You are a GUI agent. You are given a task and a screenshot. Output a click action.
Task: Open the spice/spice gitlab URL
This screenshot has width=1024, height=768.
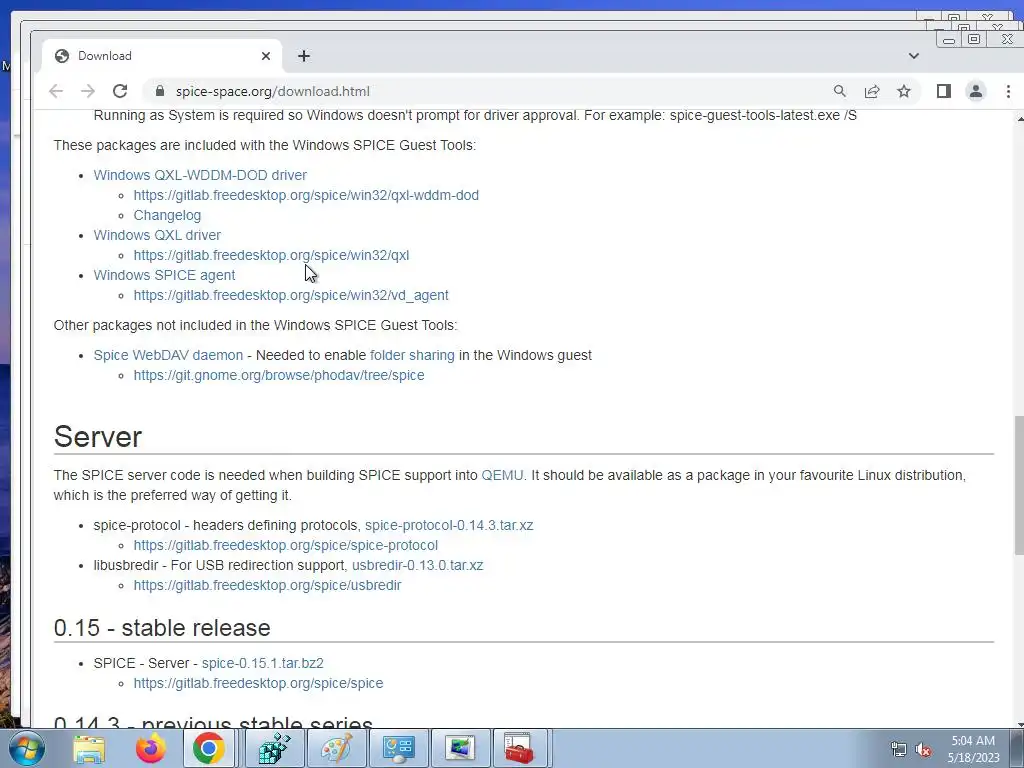259,683
